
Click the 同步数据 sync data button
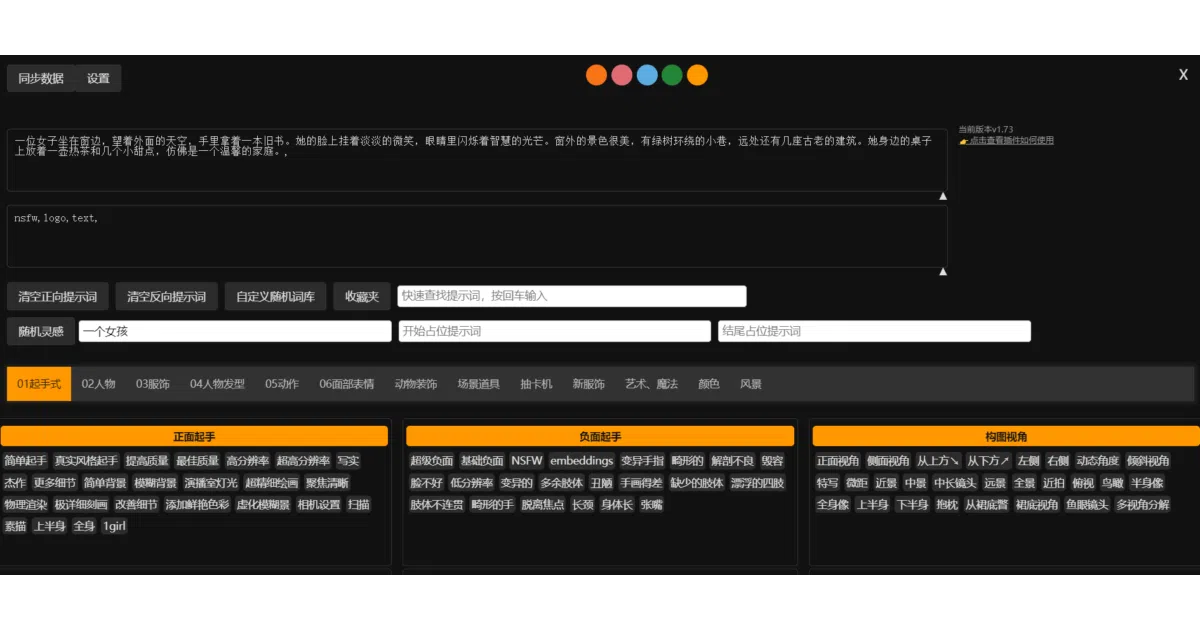(x=41, y=78)
